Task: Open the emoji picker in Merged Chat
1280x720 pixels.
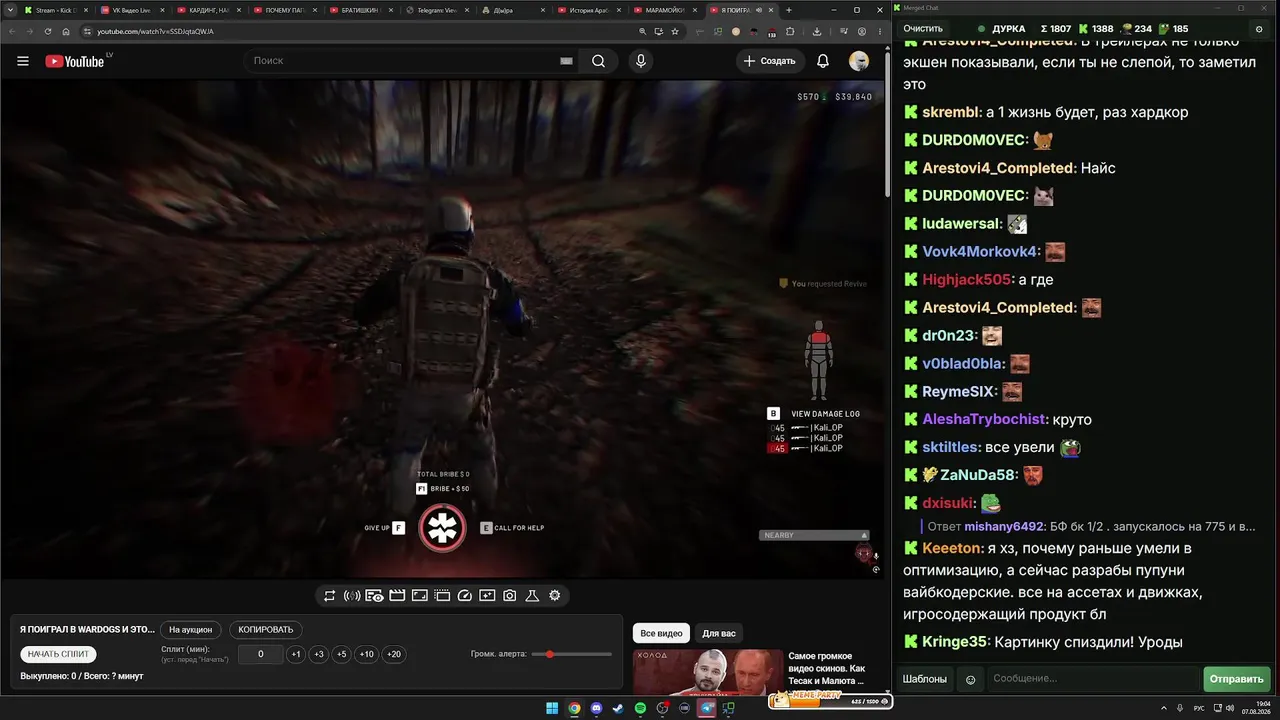Action: pos(970,680)
